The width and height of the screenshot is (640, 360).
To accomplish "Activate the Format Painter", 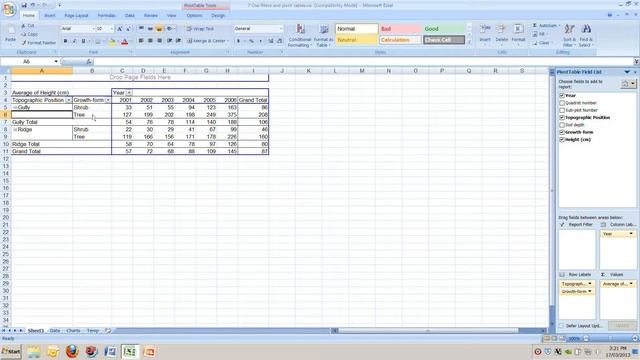I will pos(38,42).
